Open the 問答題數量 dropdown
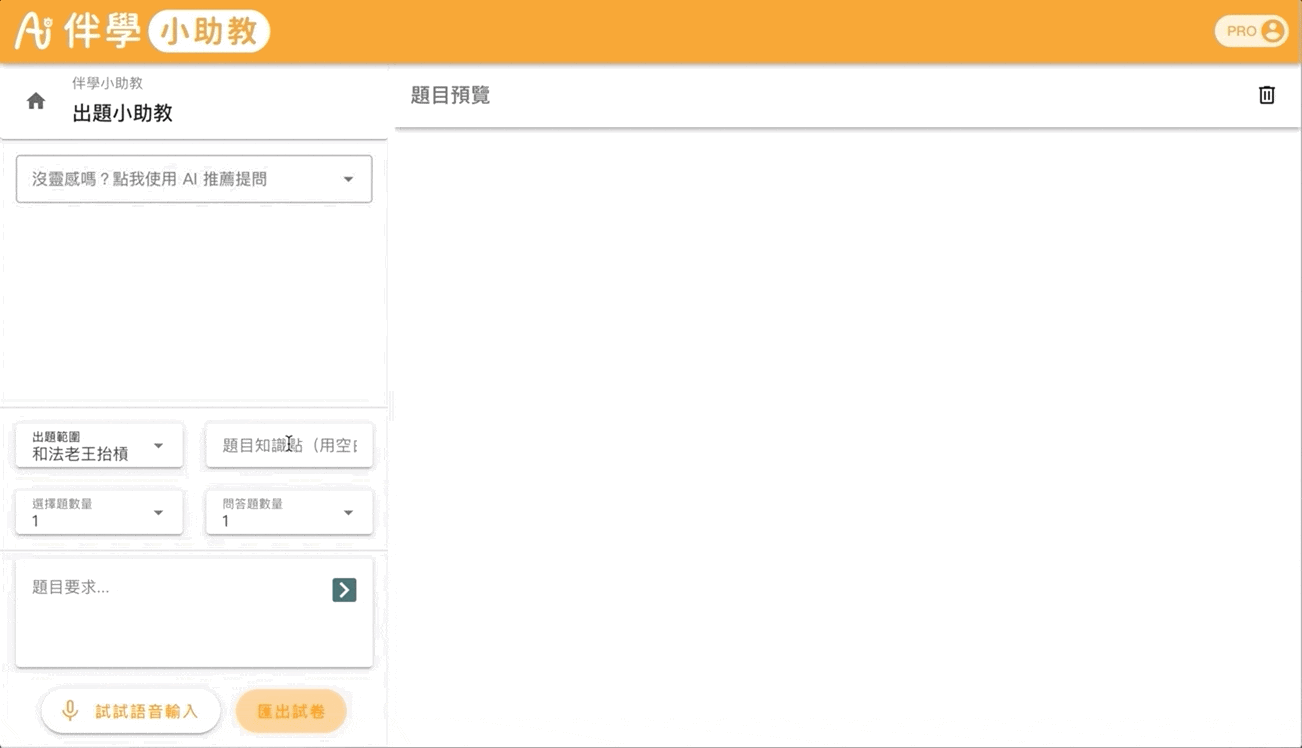The image size is (1302, 748). coord(289,512)
